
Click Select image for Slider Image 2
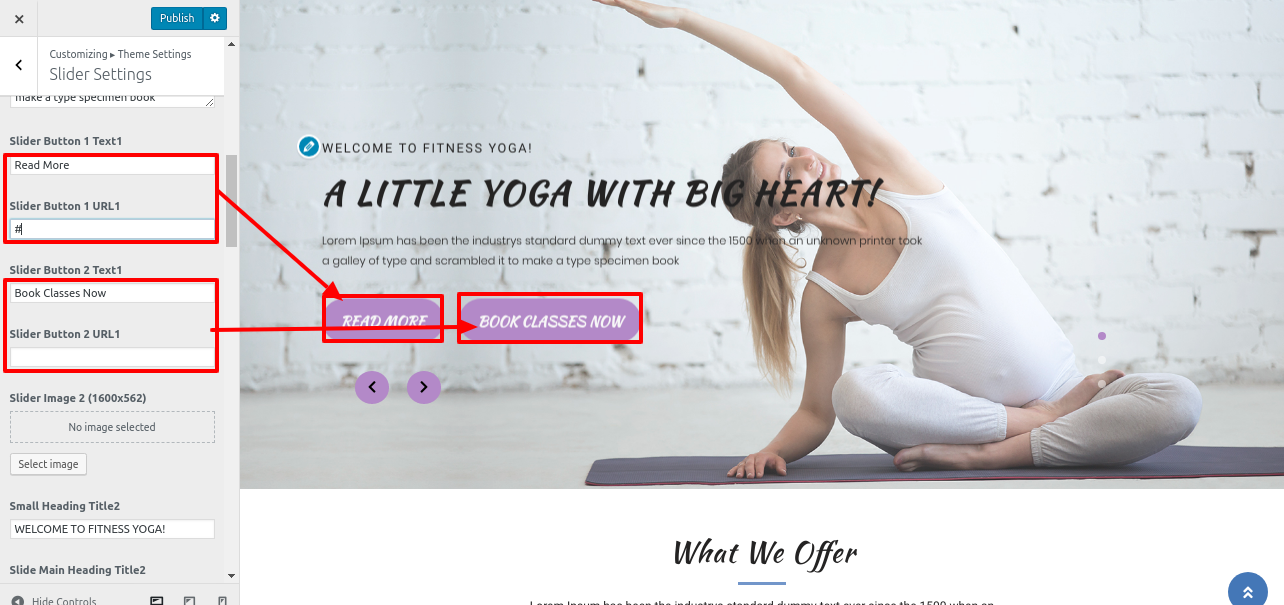click(x=48, y=464)
